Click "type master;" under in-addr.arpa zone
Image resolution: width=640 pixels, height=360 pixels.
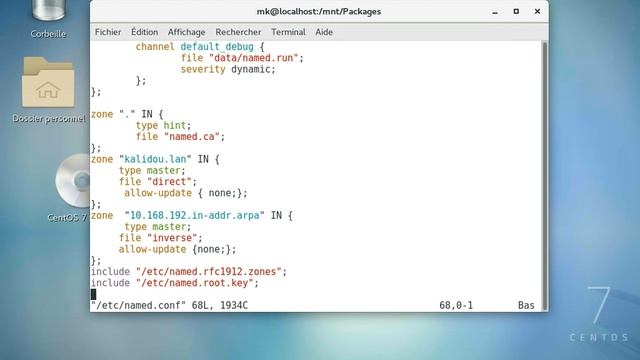point(158,227)
